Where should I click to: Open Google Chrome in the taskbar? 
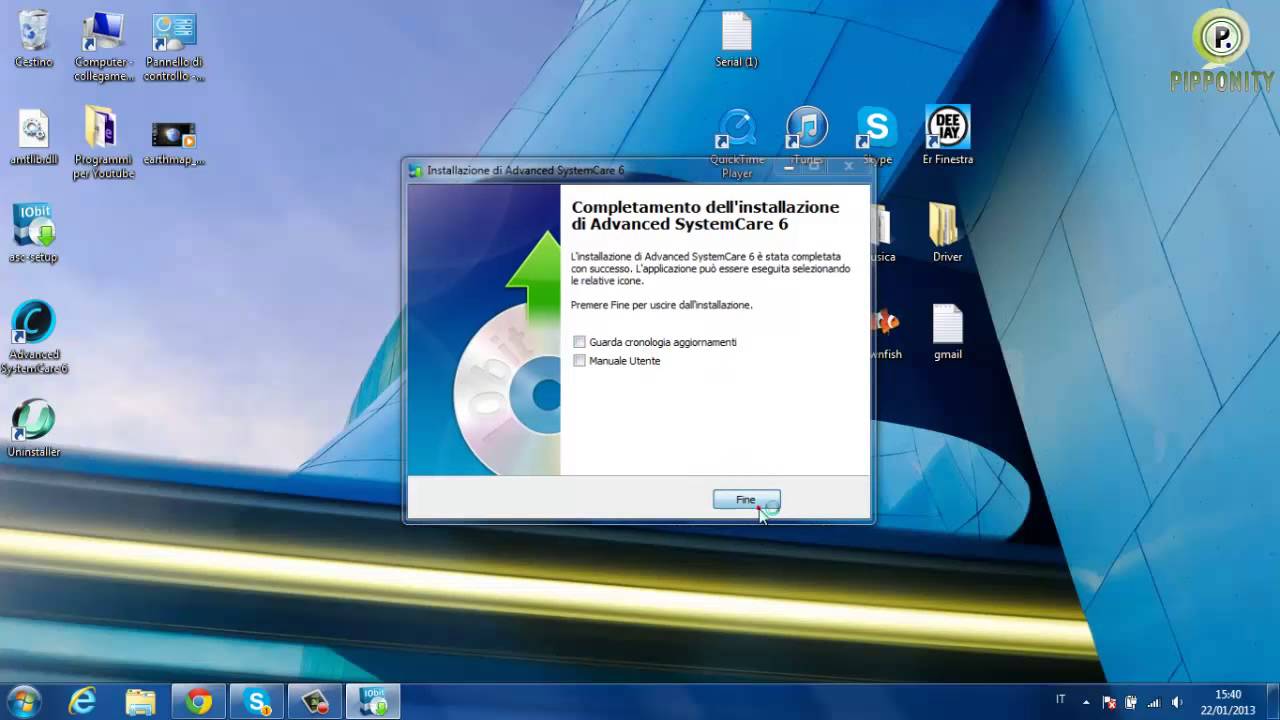[199, 702]
